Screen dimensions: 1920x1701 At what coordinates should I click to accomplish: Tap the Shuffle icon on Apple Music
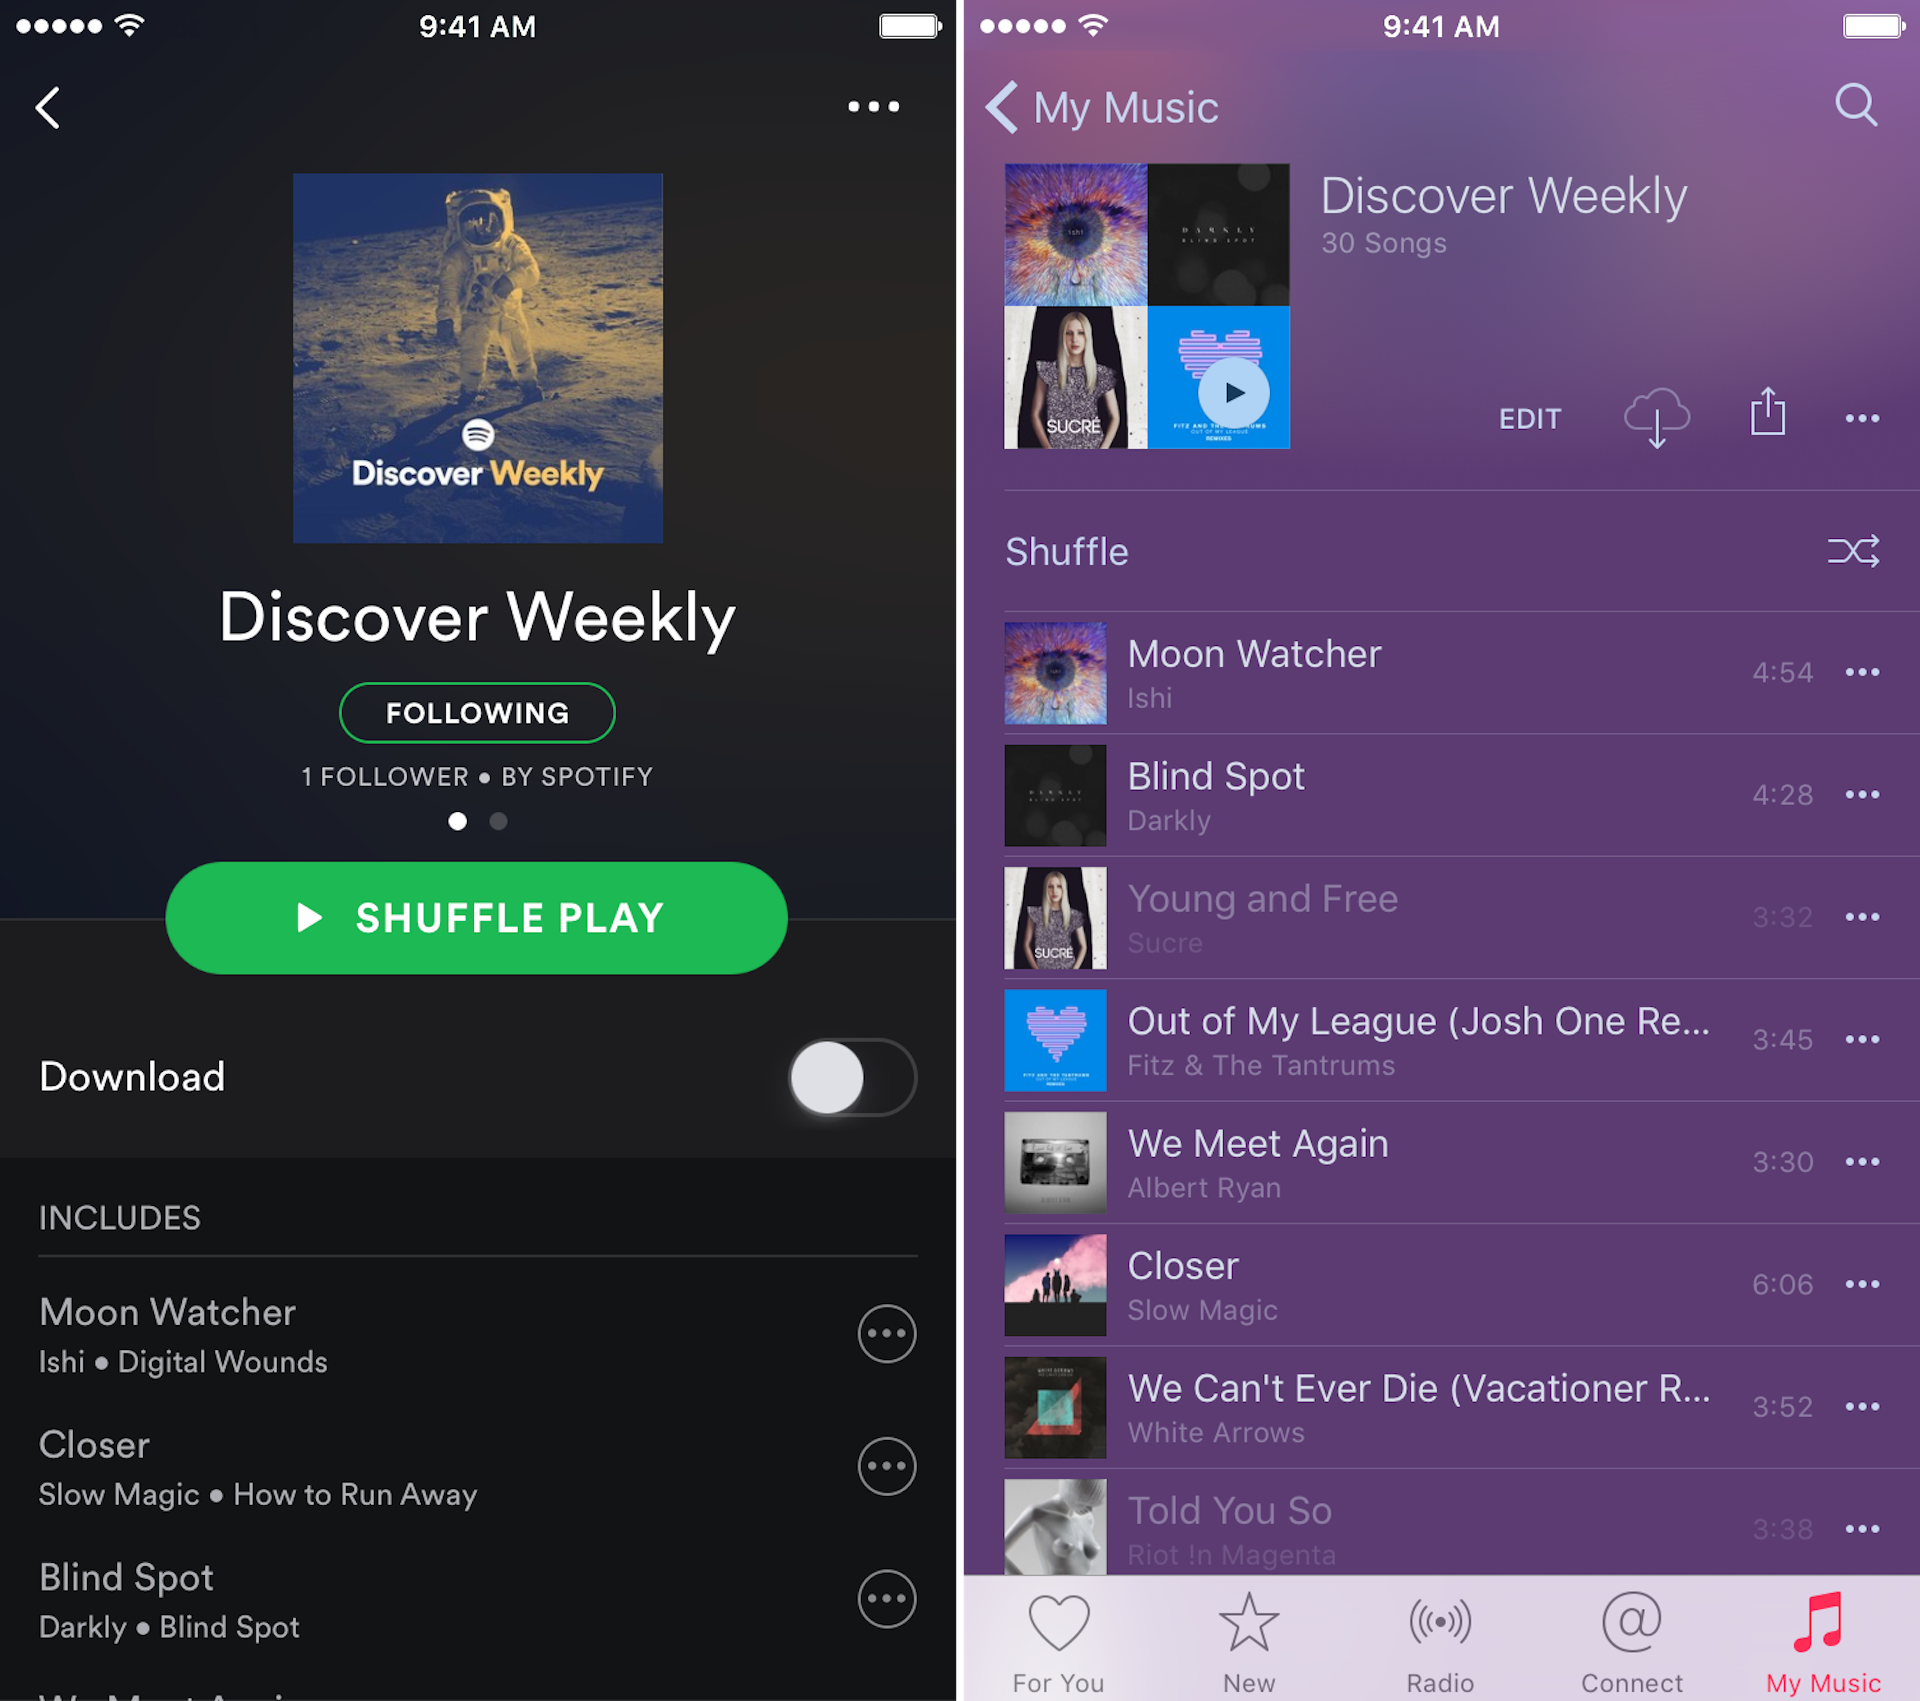point(1853,552)
